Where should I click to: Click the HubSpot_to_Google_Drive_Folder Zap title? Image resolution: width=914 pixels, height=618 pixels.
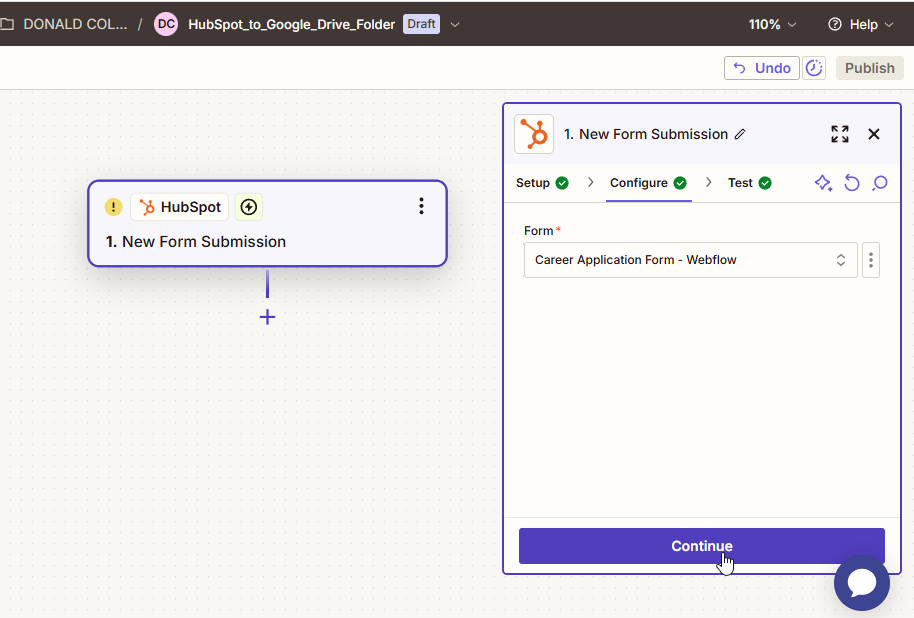click(291, 24)
